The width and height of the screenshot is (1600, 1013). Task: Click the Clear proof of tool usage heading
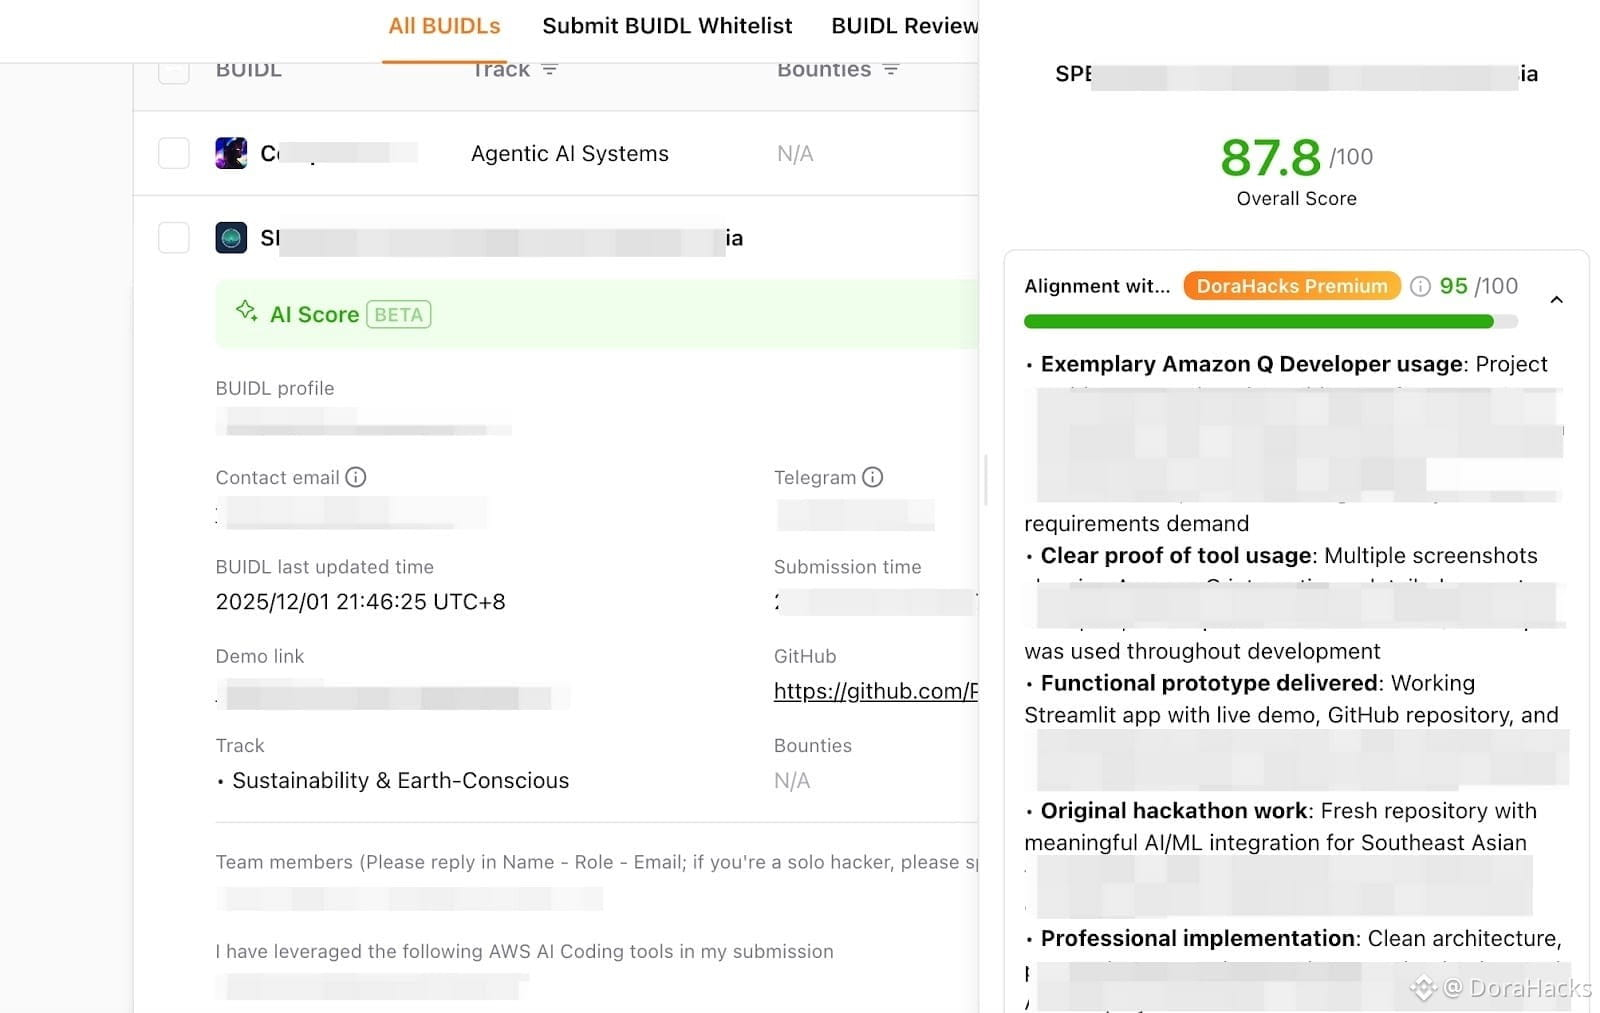[x=1176, y=556]
